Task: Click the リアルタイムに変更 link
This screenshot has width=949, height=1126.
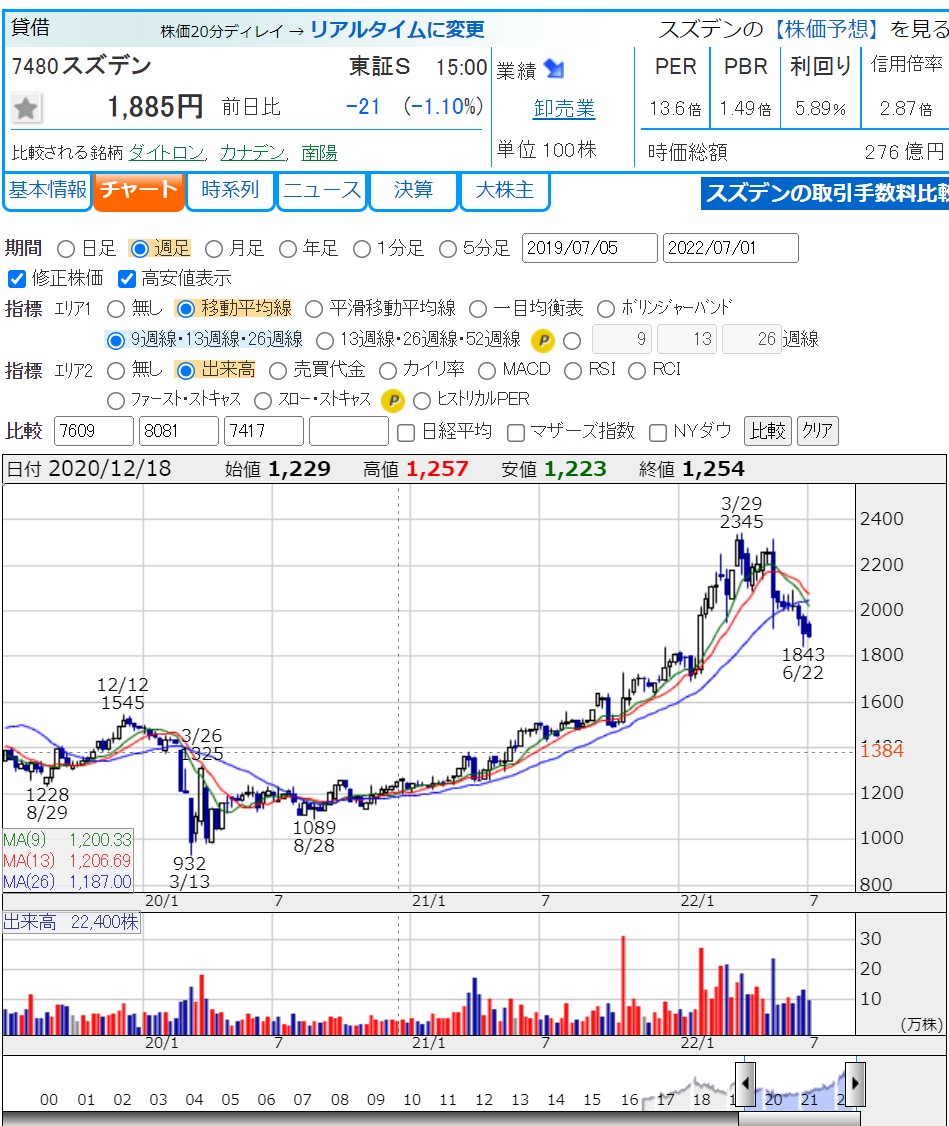Action: click(397, 30)
